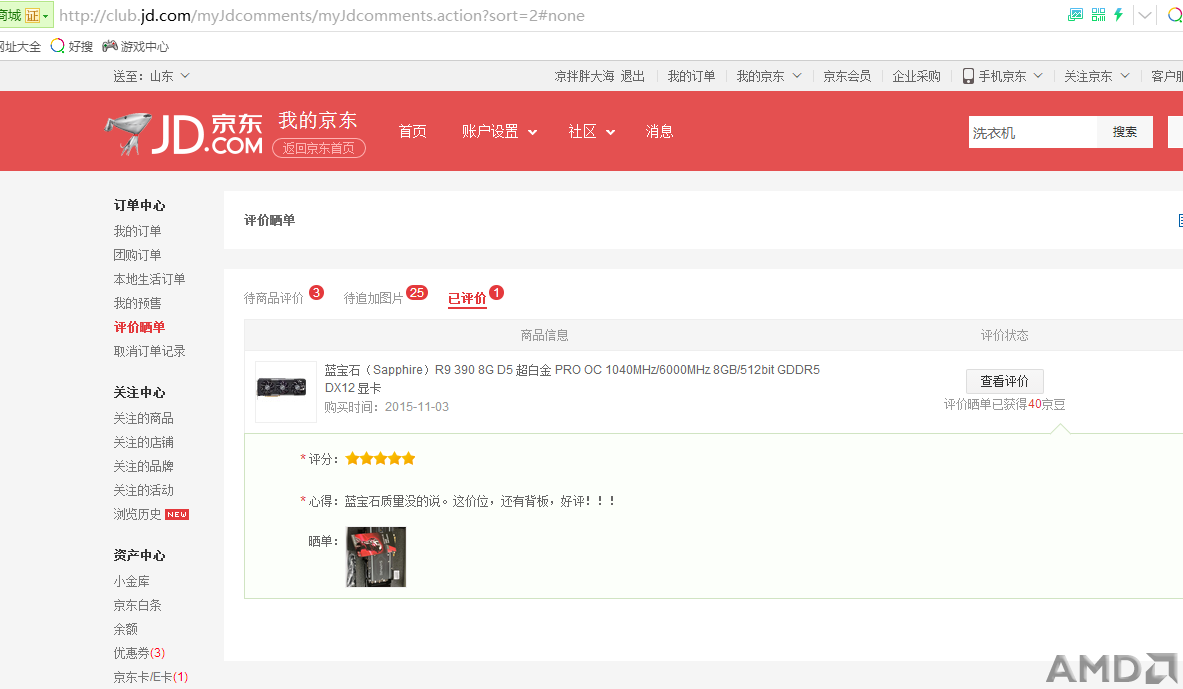Viewport: 1183px width, 689px height.
Task: Click the green 证 certificate badge
Action: click(32, 15)
